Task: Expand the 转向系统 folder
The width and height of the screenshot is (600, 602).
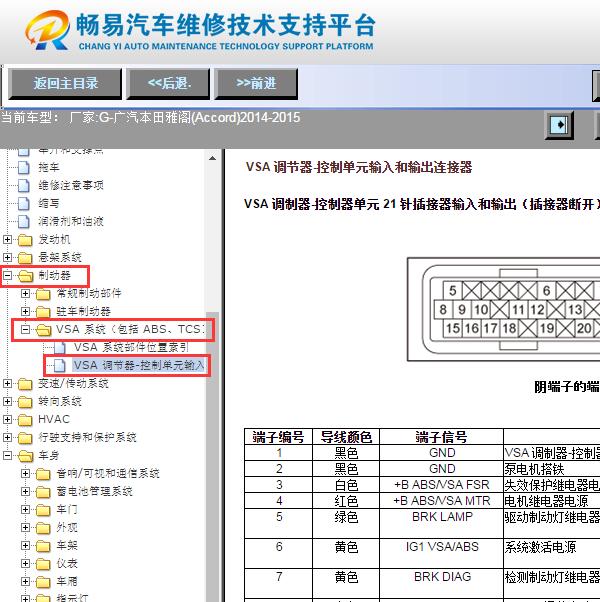Action: click(x=7, y=402)
